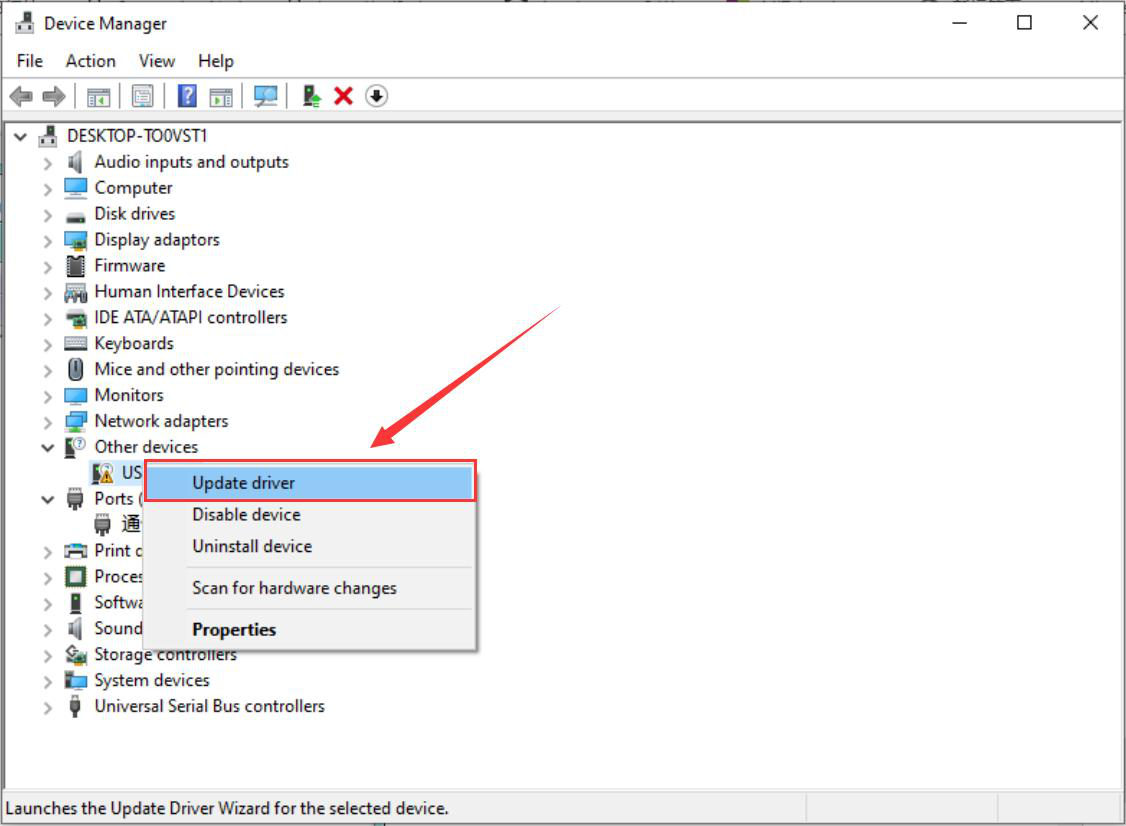Image resolution: width=1126 pixels, height=826 pixels.
Task: Choose Scan for hardware changes
Action: point(310,588)
